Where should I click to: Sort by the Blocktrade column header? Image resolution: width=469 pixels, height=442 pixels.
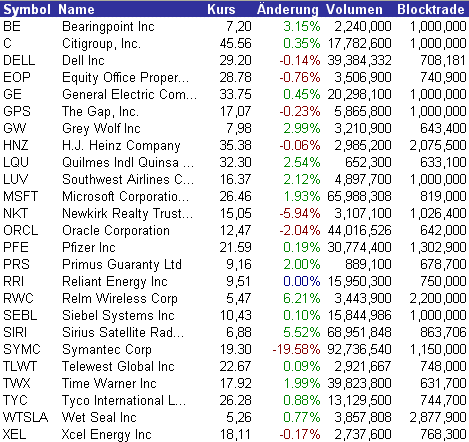tap(431, 9)
